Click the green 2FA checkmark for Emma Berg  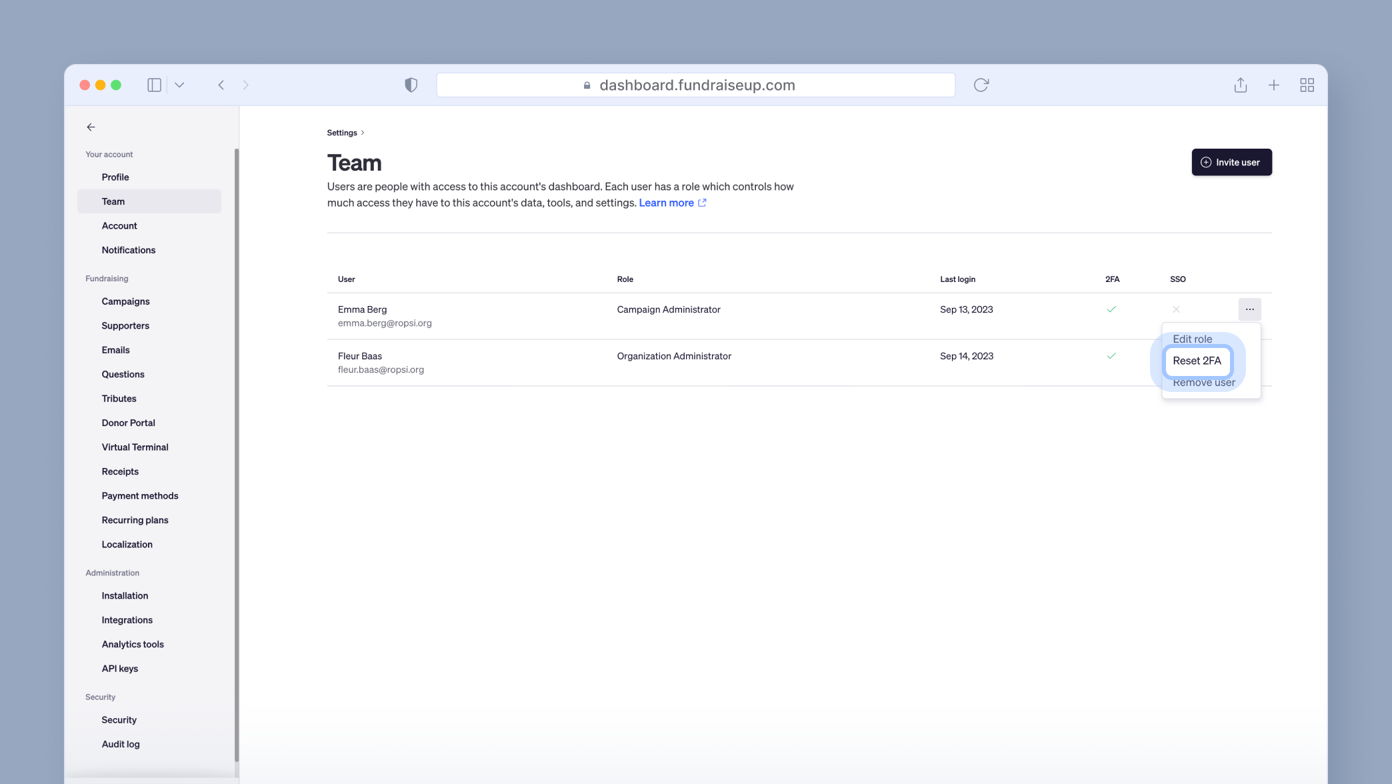[x=1110, y=310]
